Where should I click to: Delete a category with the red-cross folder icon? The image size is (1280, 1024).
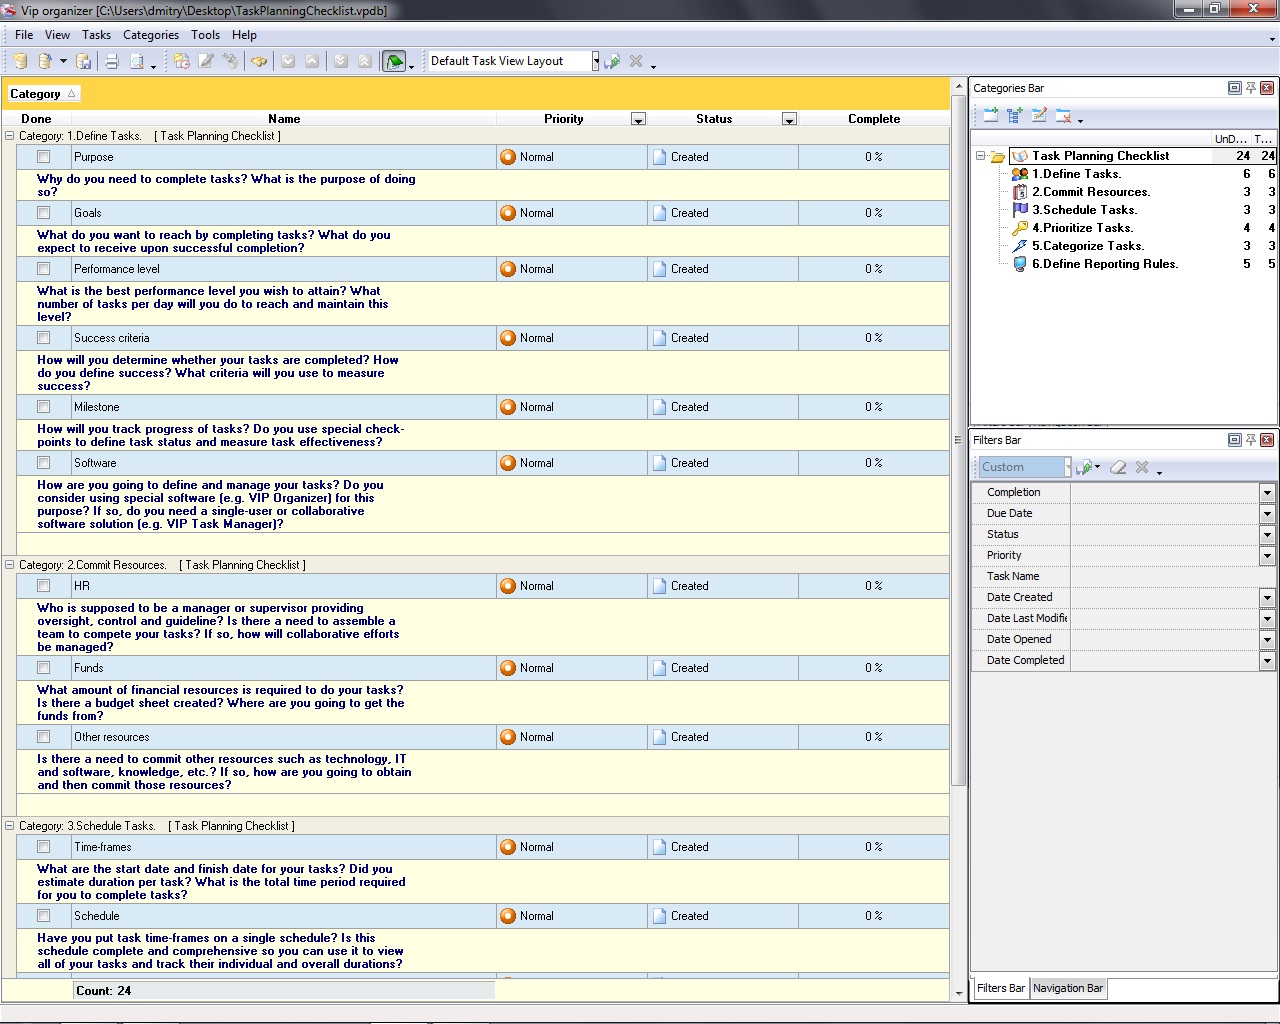pyautogui.click(x=1063, y=116)
